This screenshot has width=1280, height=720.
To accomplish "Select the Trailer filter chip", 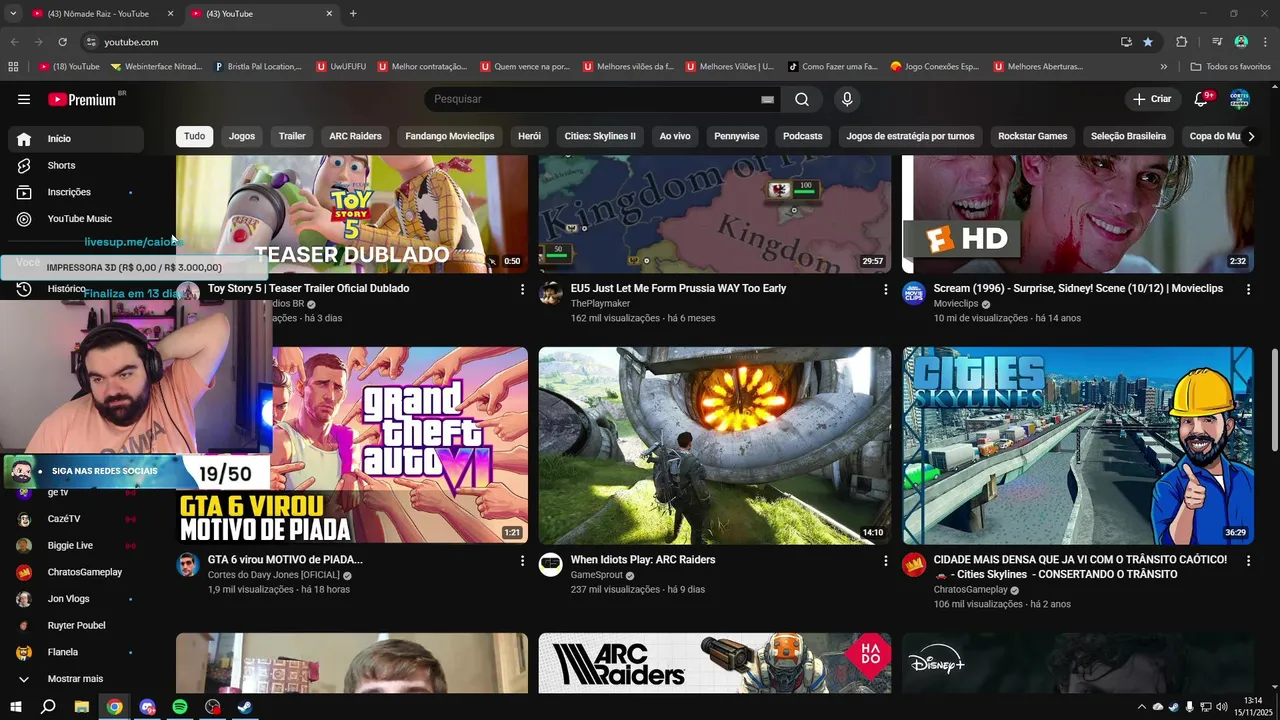I will coord(292,136).
